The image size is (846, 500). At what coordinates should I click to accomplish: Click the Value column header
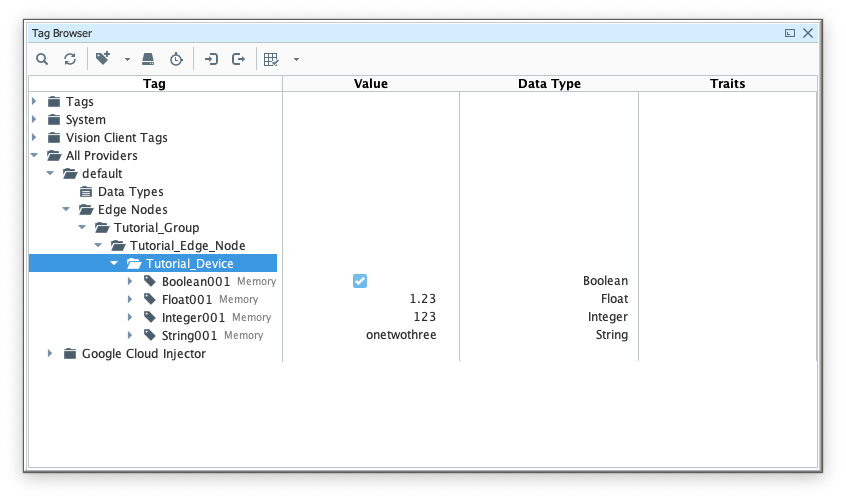pos(370,84)
